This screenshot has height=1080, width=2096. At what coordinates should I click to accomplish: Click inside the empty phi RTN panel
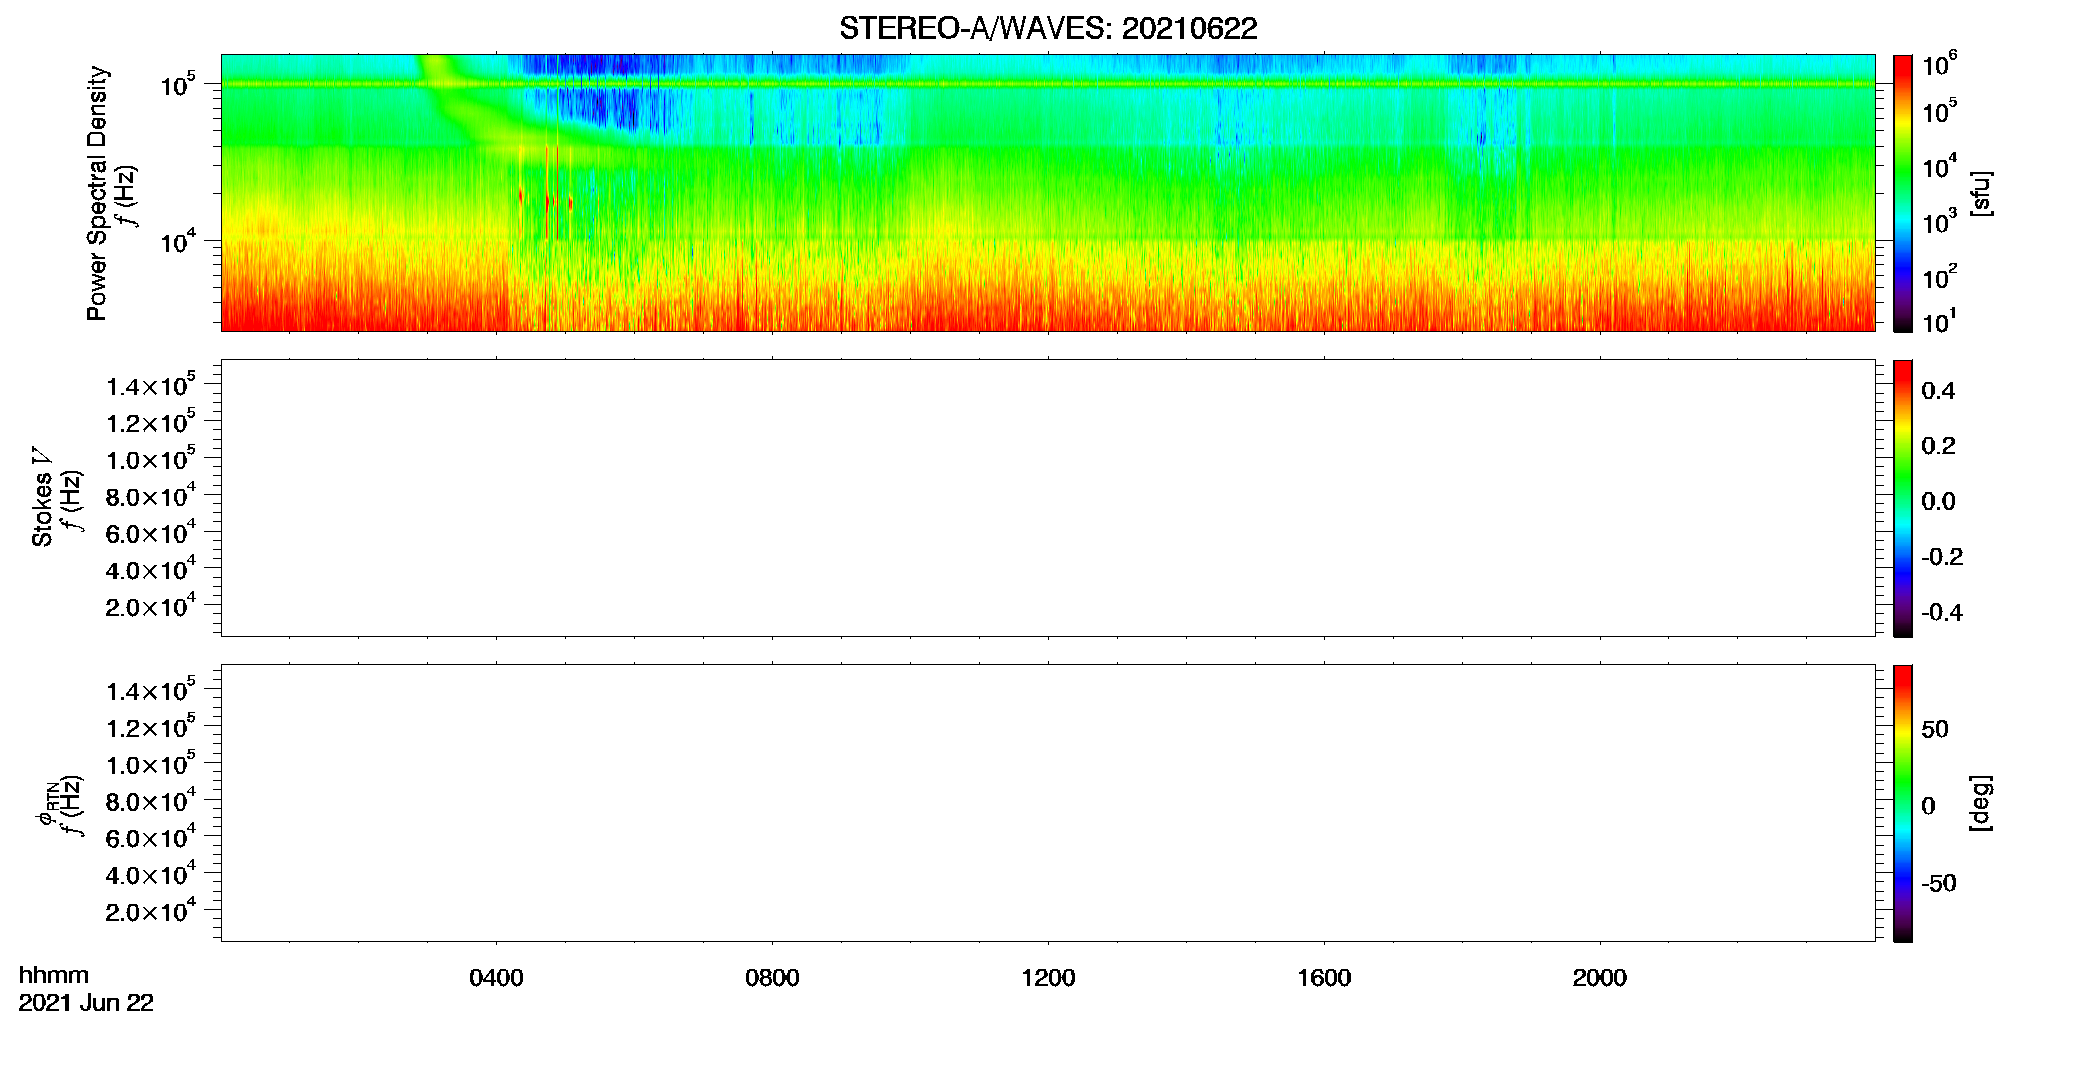(1048, 803)
